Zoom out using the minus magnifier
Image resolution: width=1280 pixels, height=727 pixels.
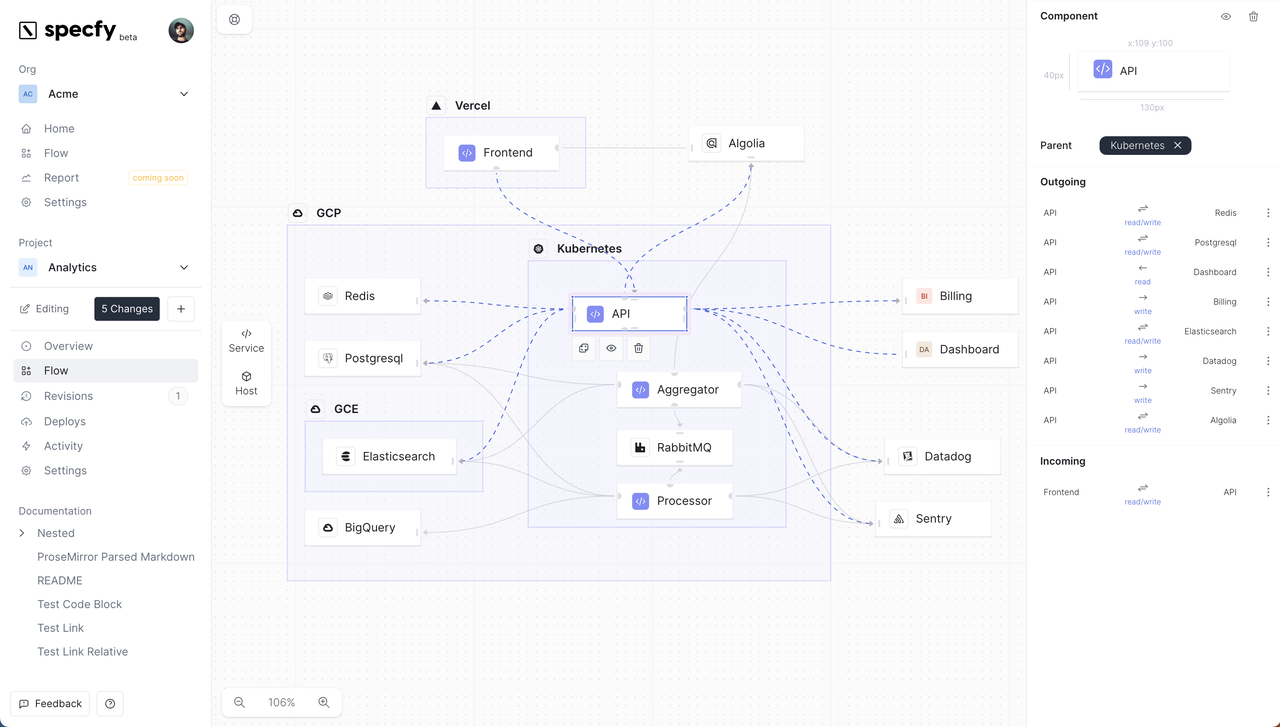click(x=240, y=702)
